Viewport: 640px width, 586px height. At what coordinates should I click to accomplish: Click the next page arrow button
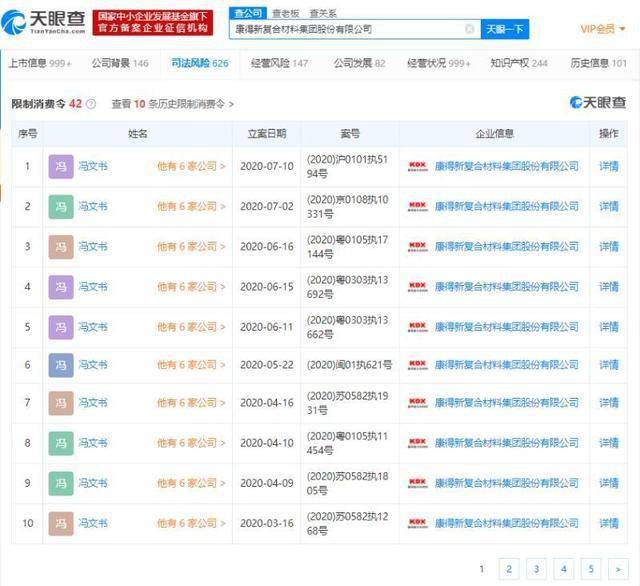pyautogui.click(x=618, y=569)
